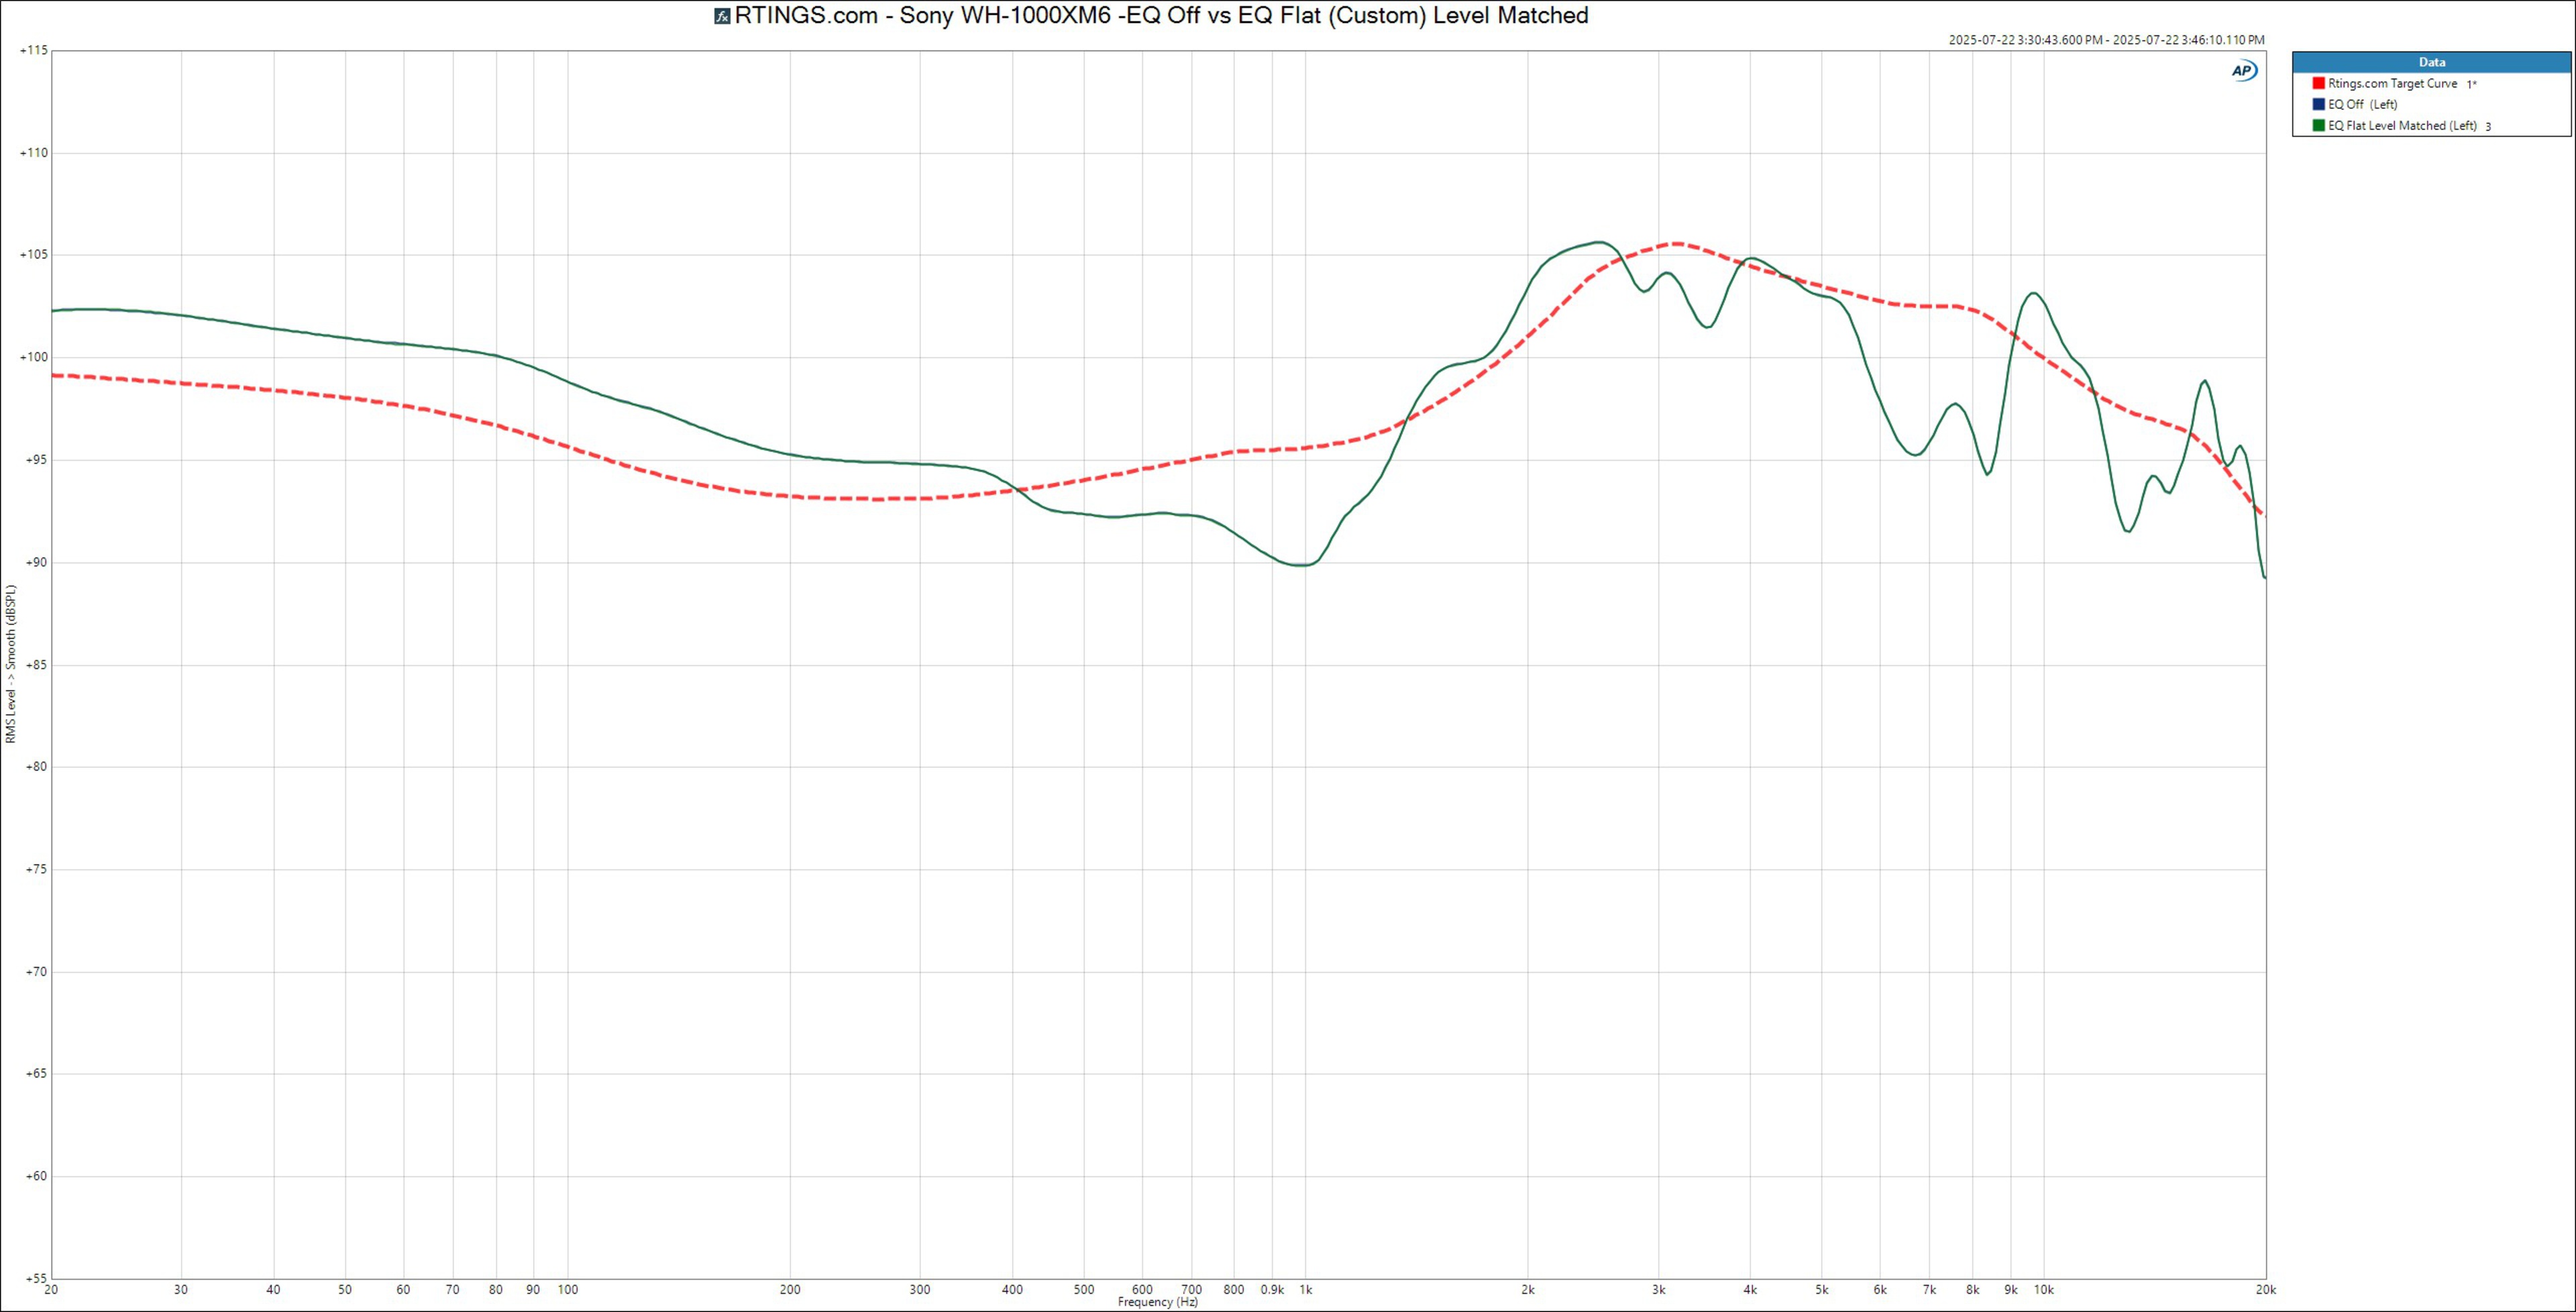Click the +115 value on the Y axis
2576x1312 pixels.
click(x=33, y=50)
